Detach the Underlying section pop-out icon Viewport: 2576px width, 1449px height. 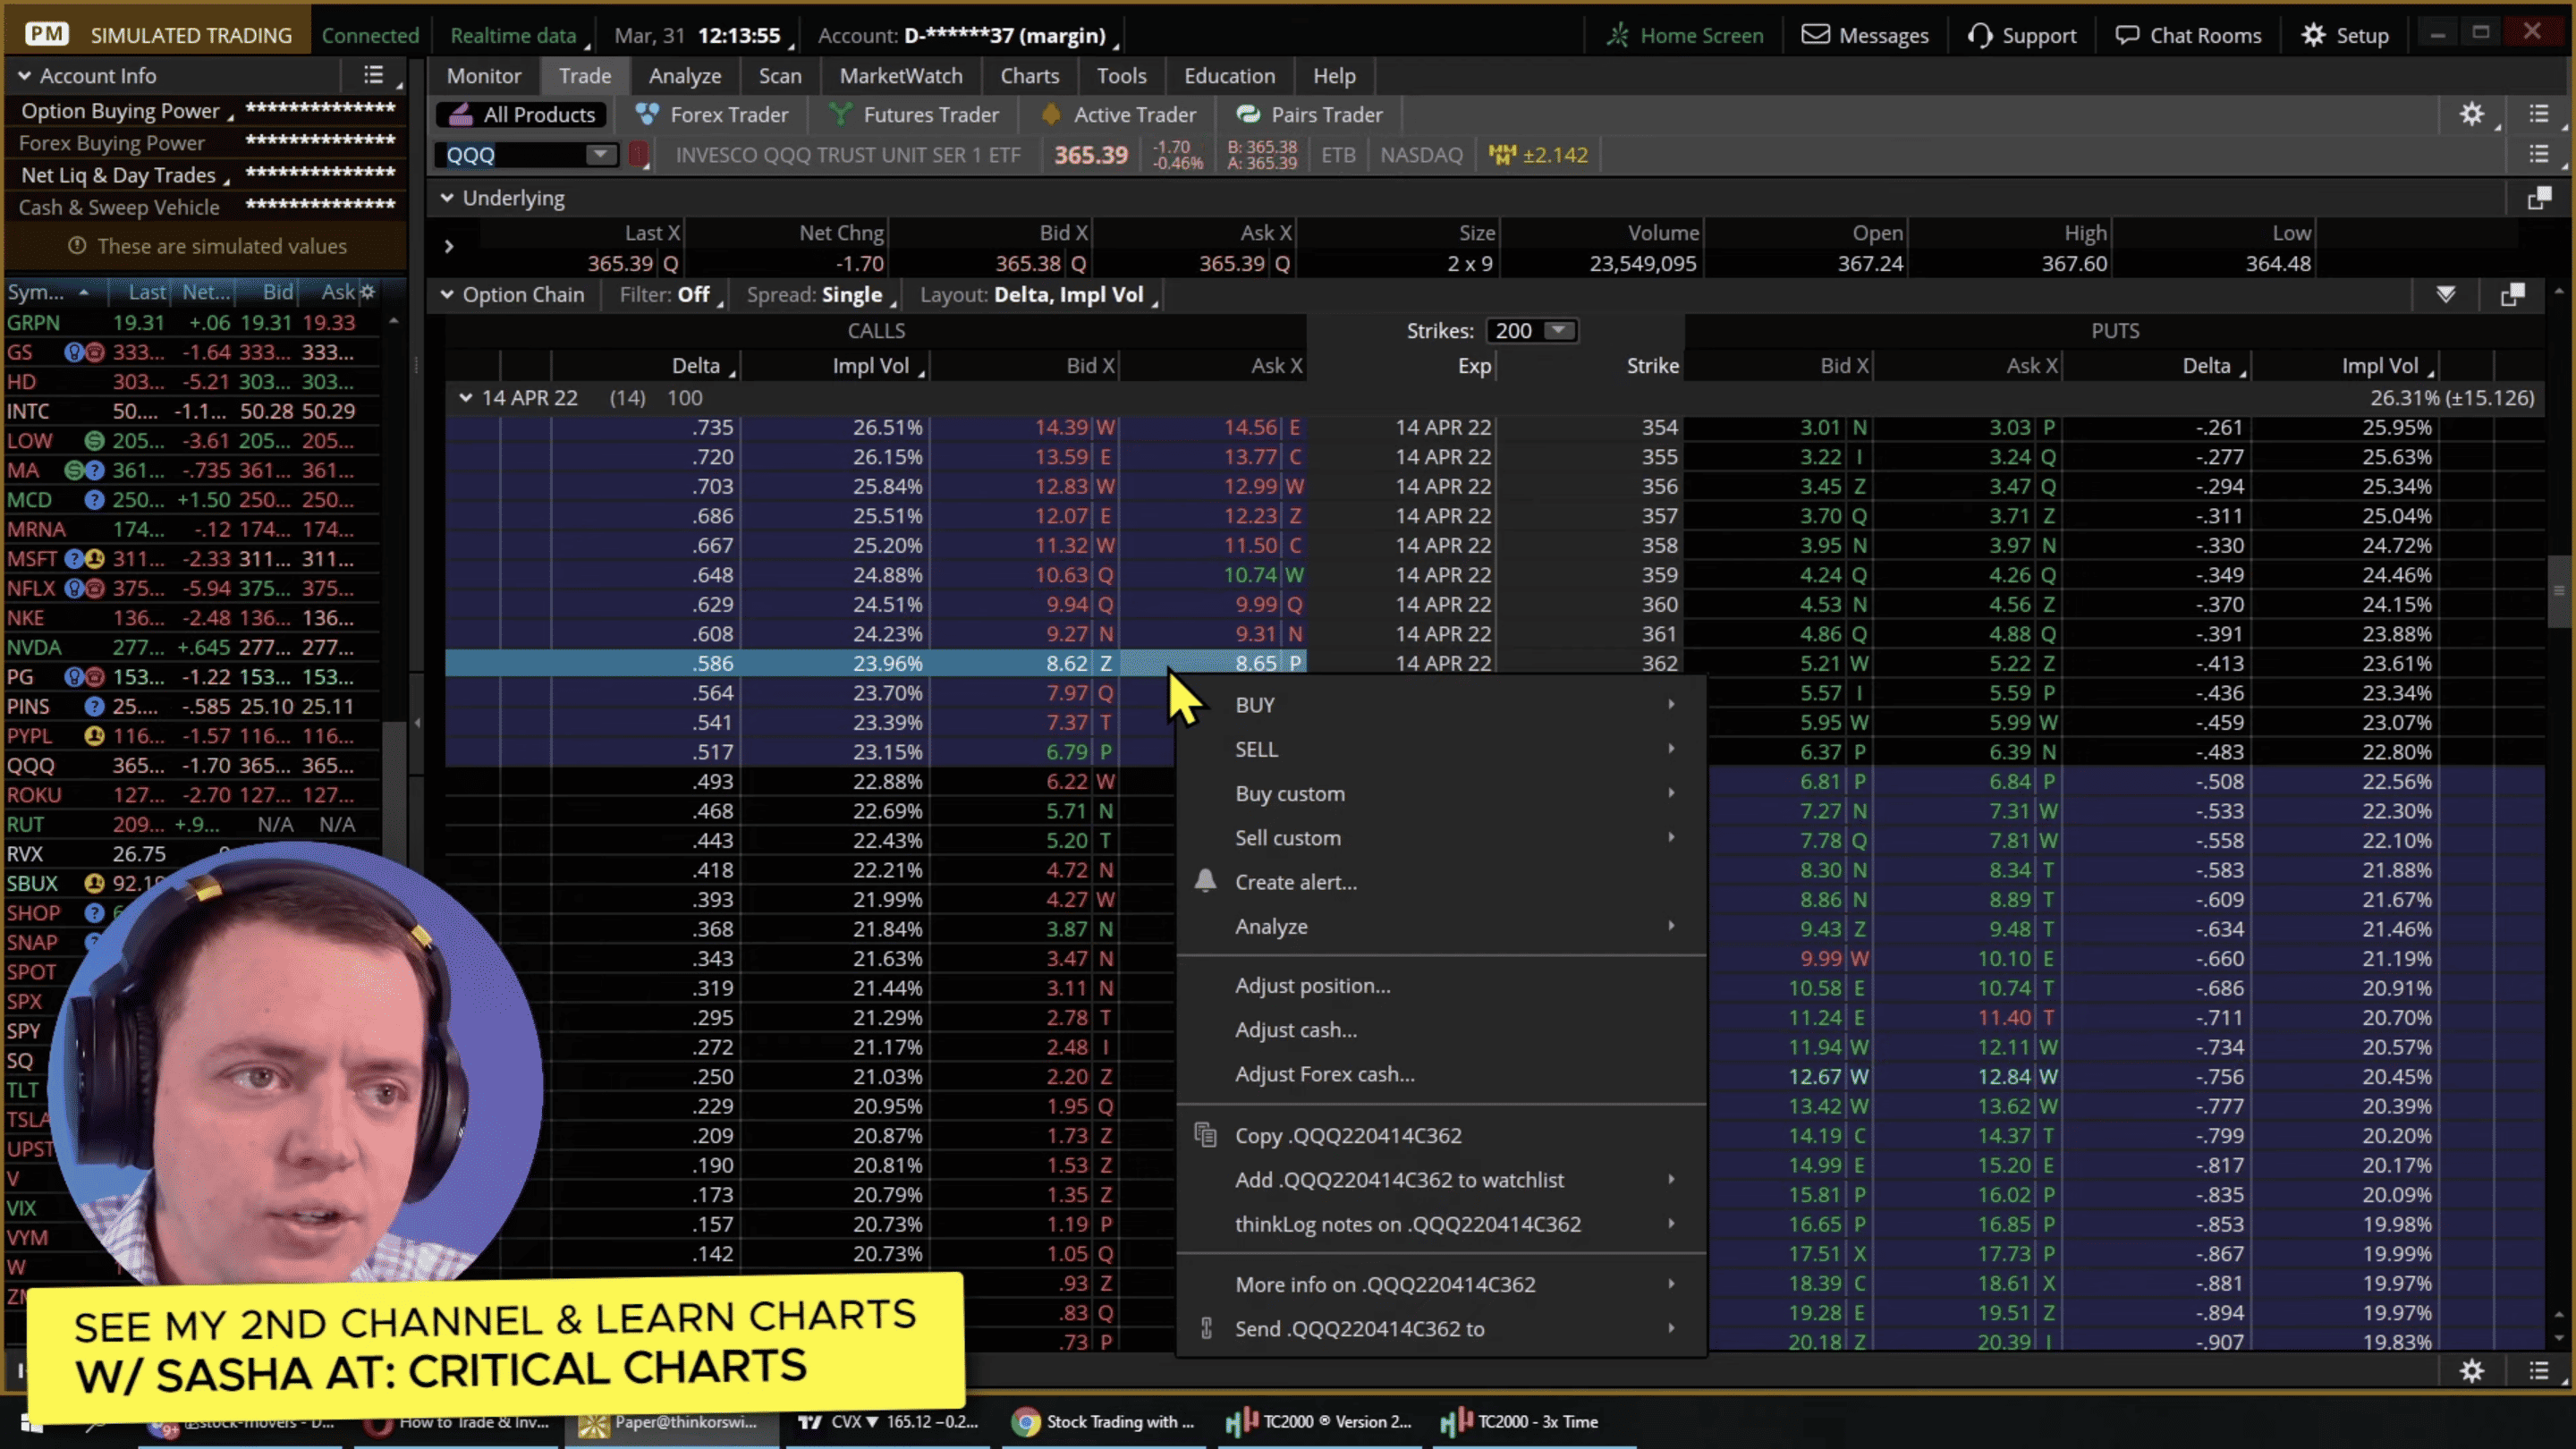click(2539, 198)
